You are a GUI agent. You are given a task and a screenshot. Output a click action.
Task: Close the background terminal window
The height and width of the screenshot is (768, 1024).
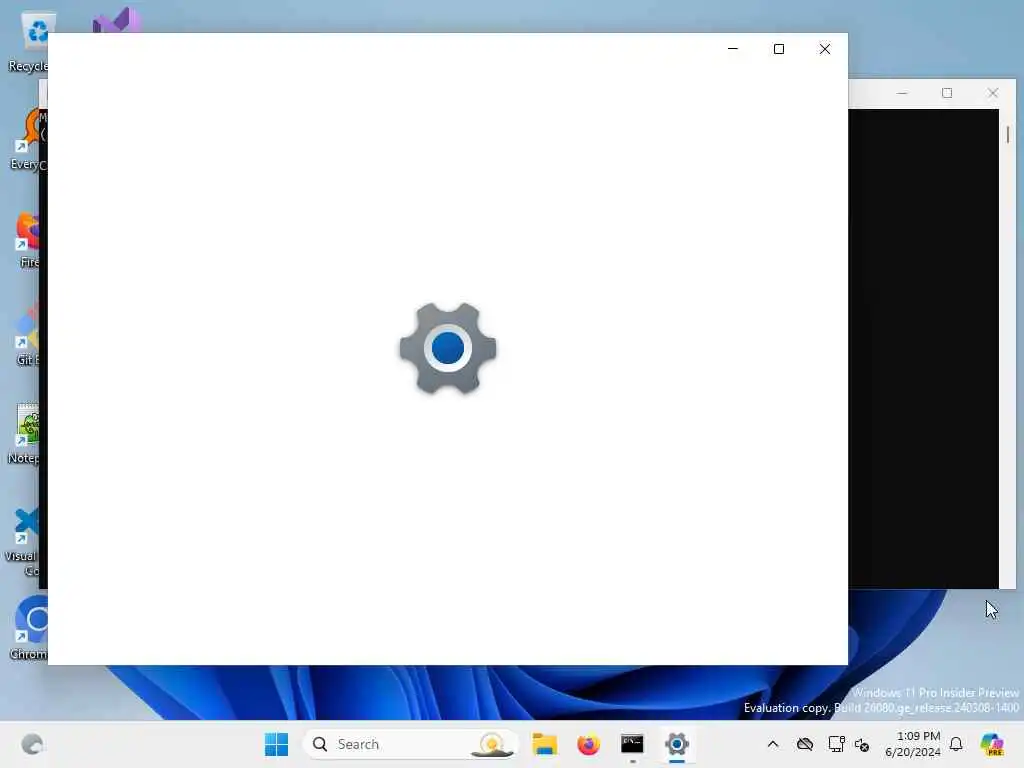click(x=993, y=93)
